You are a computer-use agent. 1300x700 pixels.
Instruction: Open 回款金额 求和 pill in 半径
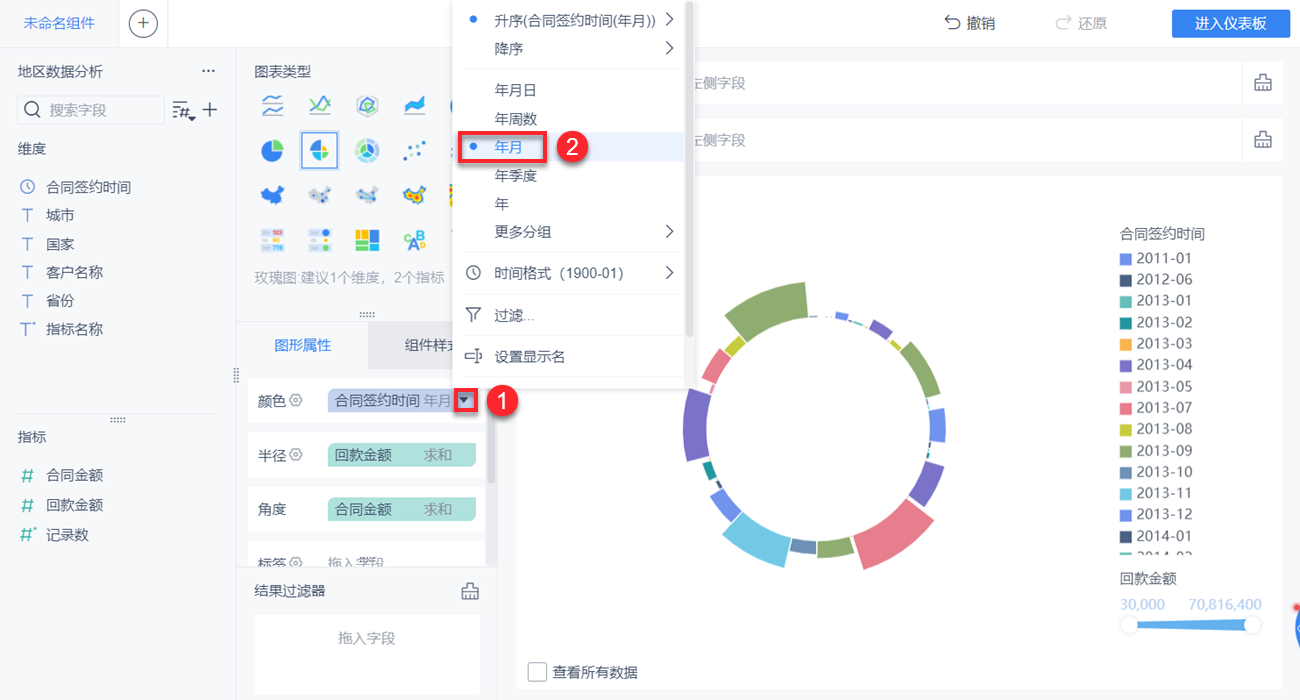coord(401,455)
